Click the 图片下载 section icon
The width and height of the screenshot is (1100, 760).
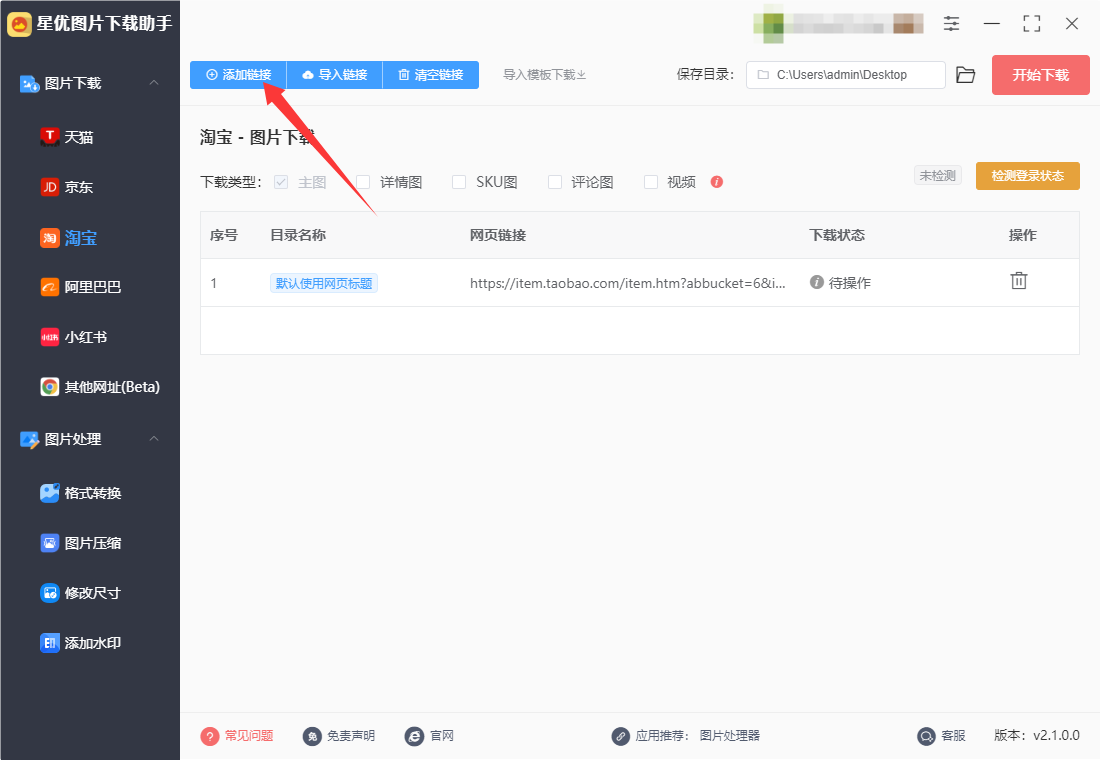[29, 84]
